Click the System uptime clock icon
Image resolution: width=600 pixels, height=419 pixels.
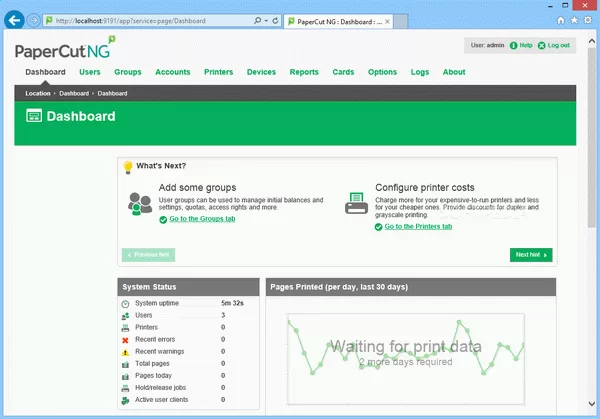pyautogui.click(x=125, y=304)
